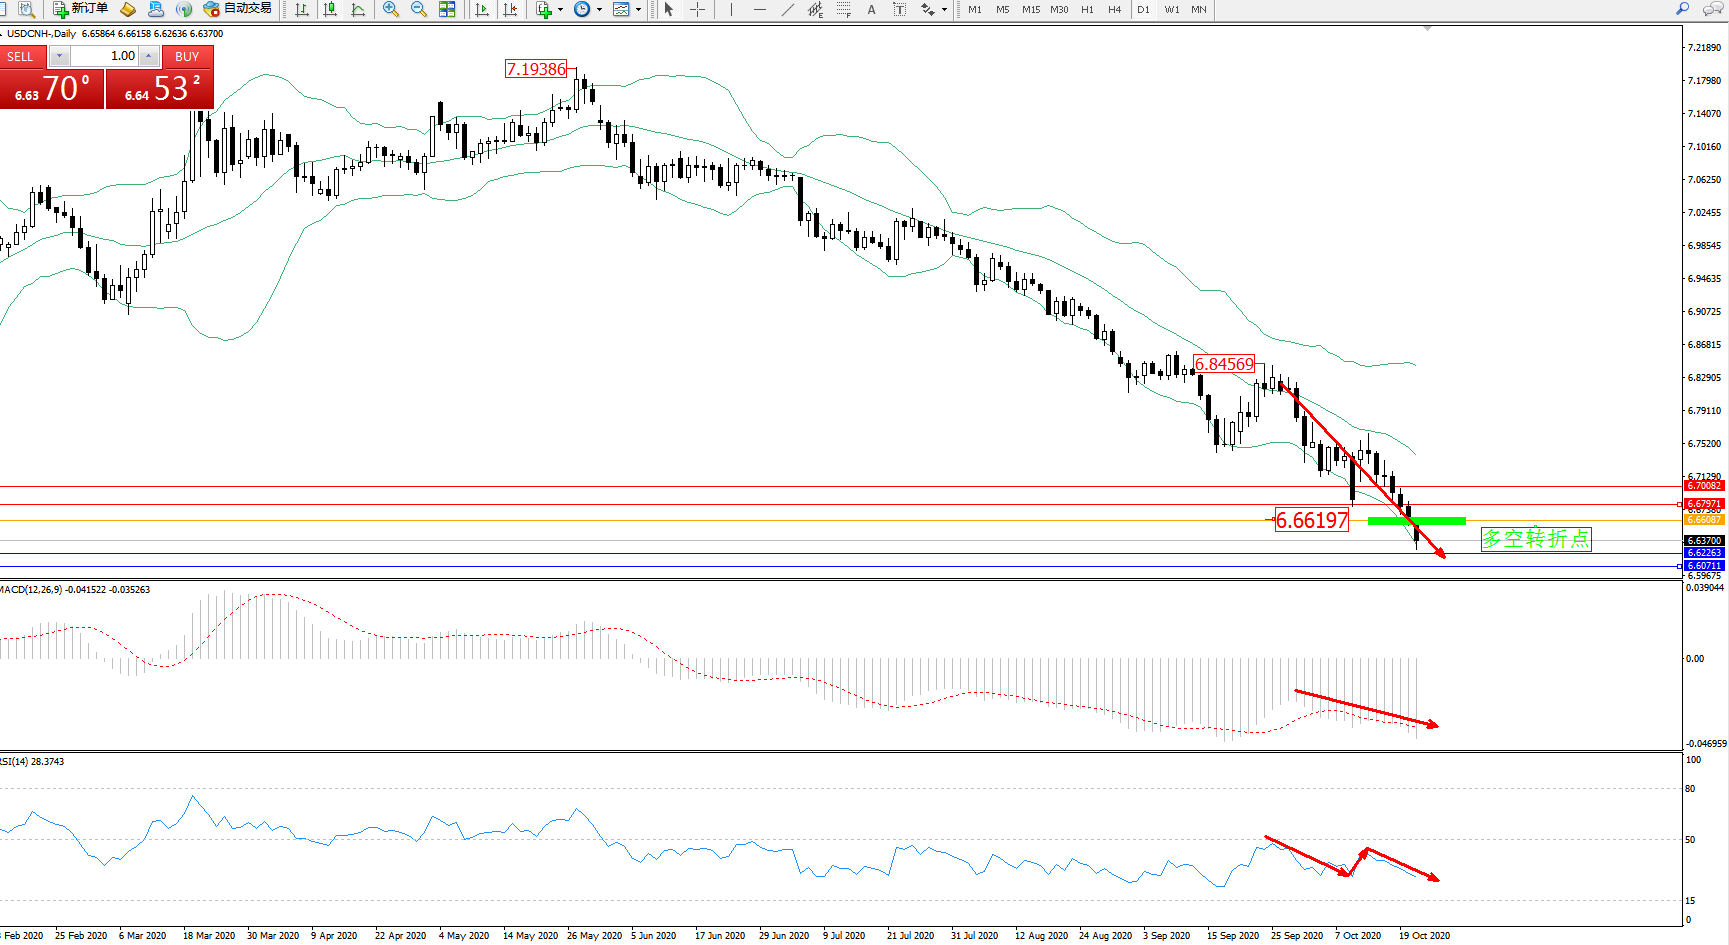Click the Zoom Out magnifier icon
1729x945 pixels.
coord(419,9)
